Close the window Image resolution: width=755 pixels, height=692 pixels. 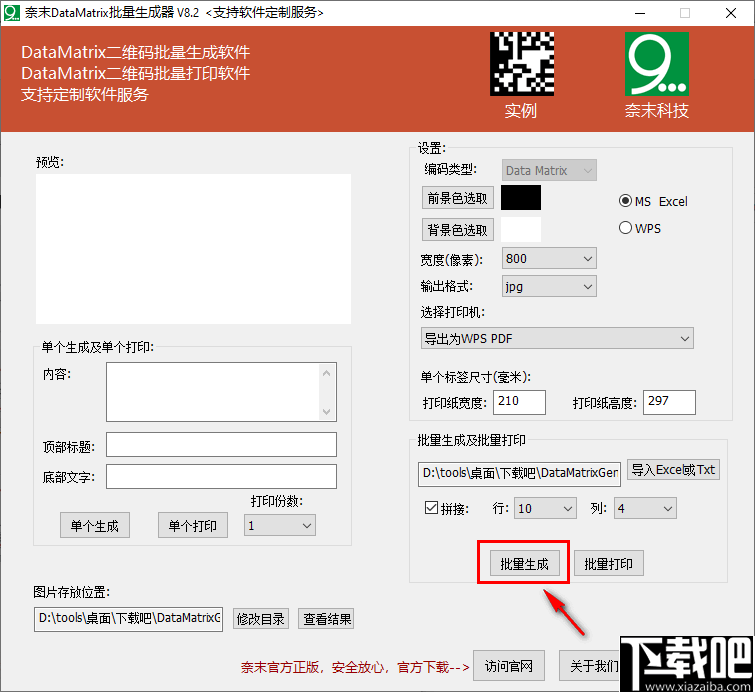click(730, 13)
